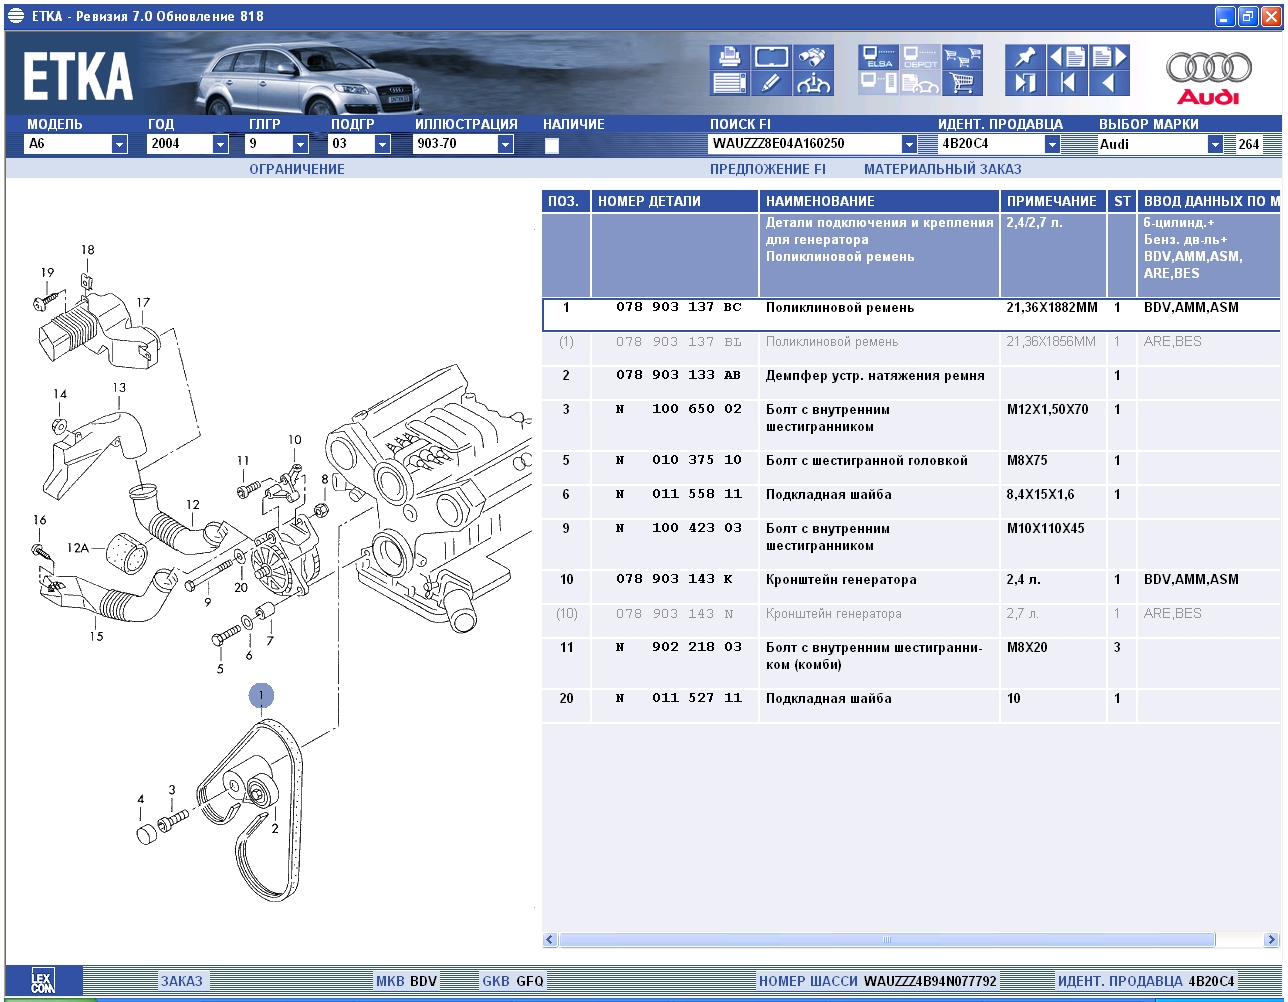1288x1002 pixels.
Task: Click the multiple shopping carts icon
Action: [x=963, y=57]
